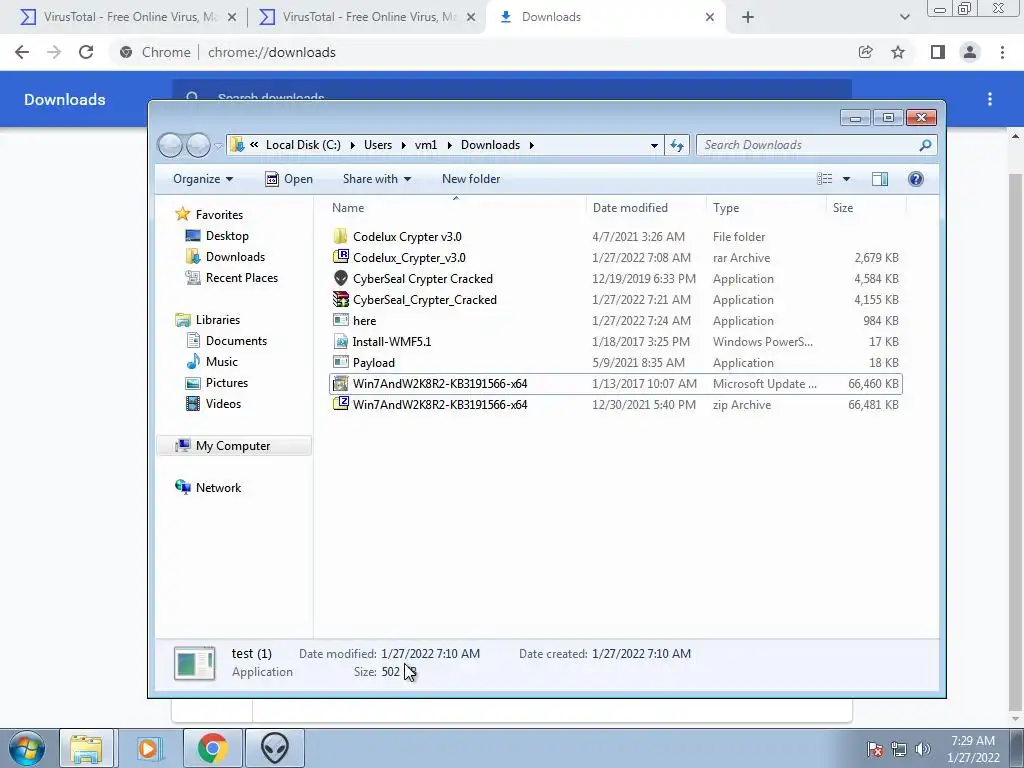This screenshot has width=1024, height=768.
Task: Expand the recent pages dropdown next to forward button
Action: [218, 146]
